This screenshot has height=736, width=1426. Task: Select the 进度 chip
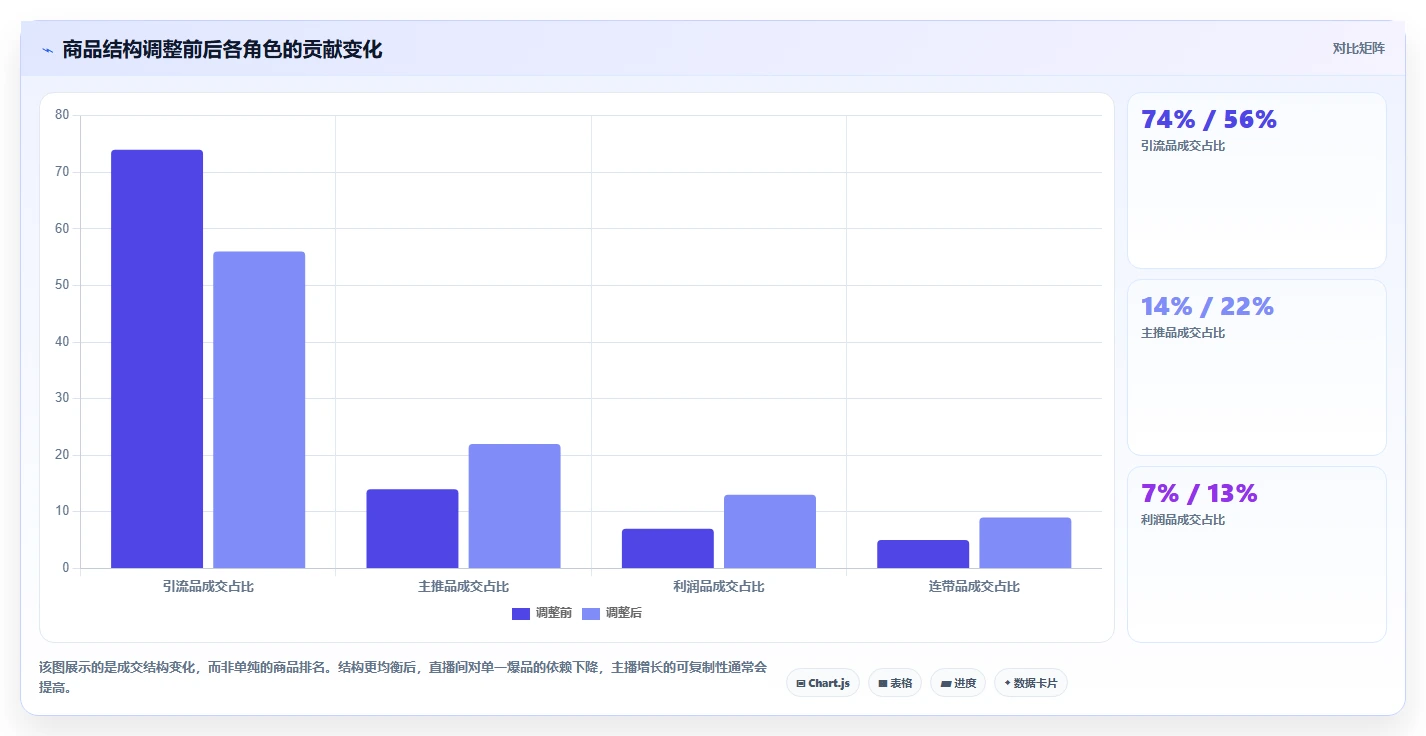(x=958, y=683)
